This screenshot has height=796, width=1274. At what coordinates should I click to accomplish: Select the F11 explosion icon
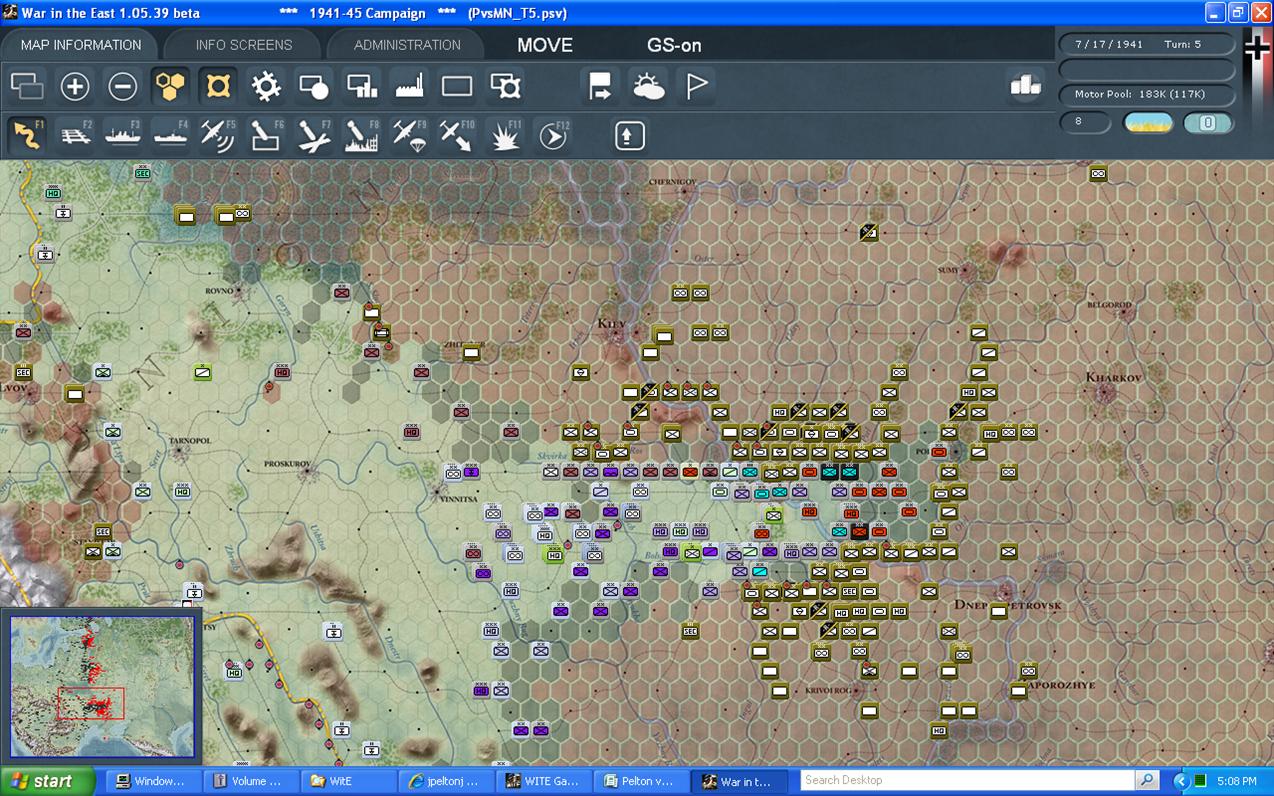pyautogui.click(x=505, y=135)
